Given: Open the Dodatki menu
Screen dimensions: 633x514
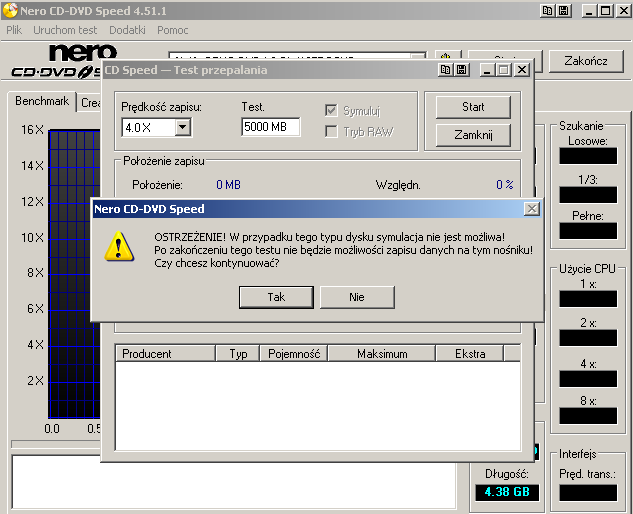Looking at the screenshot, I should 127,30.
